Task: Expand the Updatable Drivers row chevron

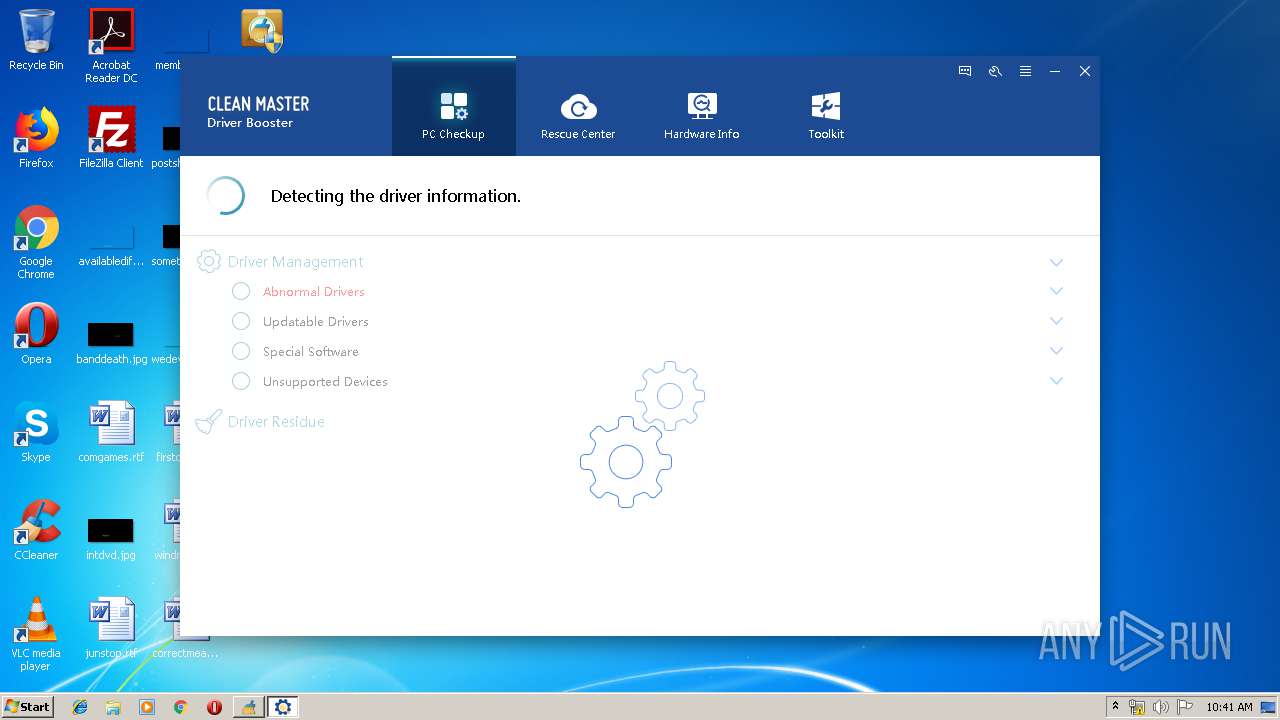Action: pyautogui.click(x=1056, y=321)
